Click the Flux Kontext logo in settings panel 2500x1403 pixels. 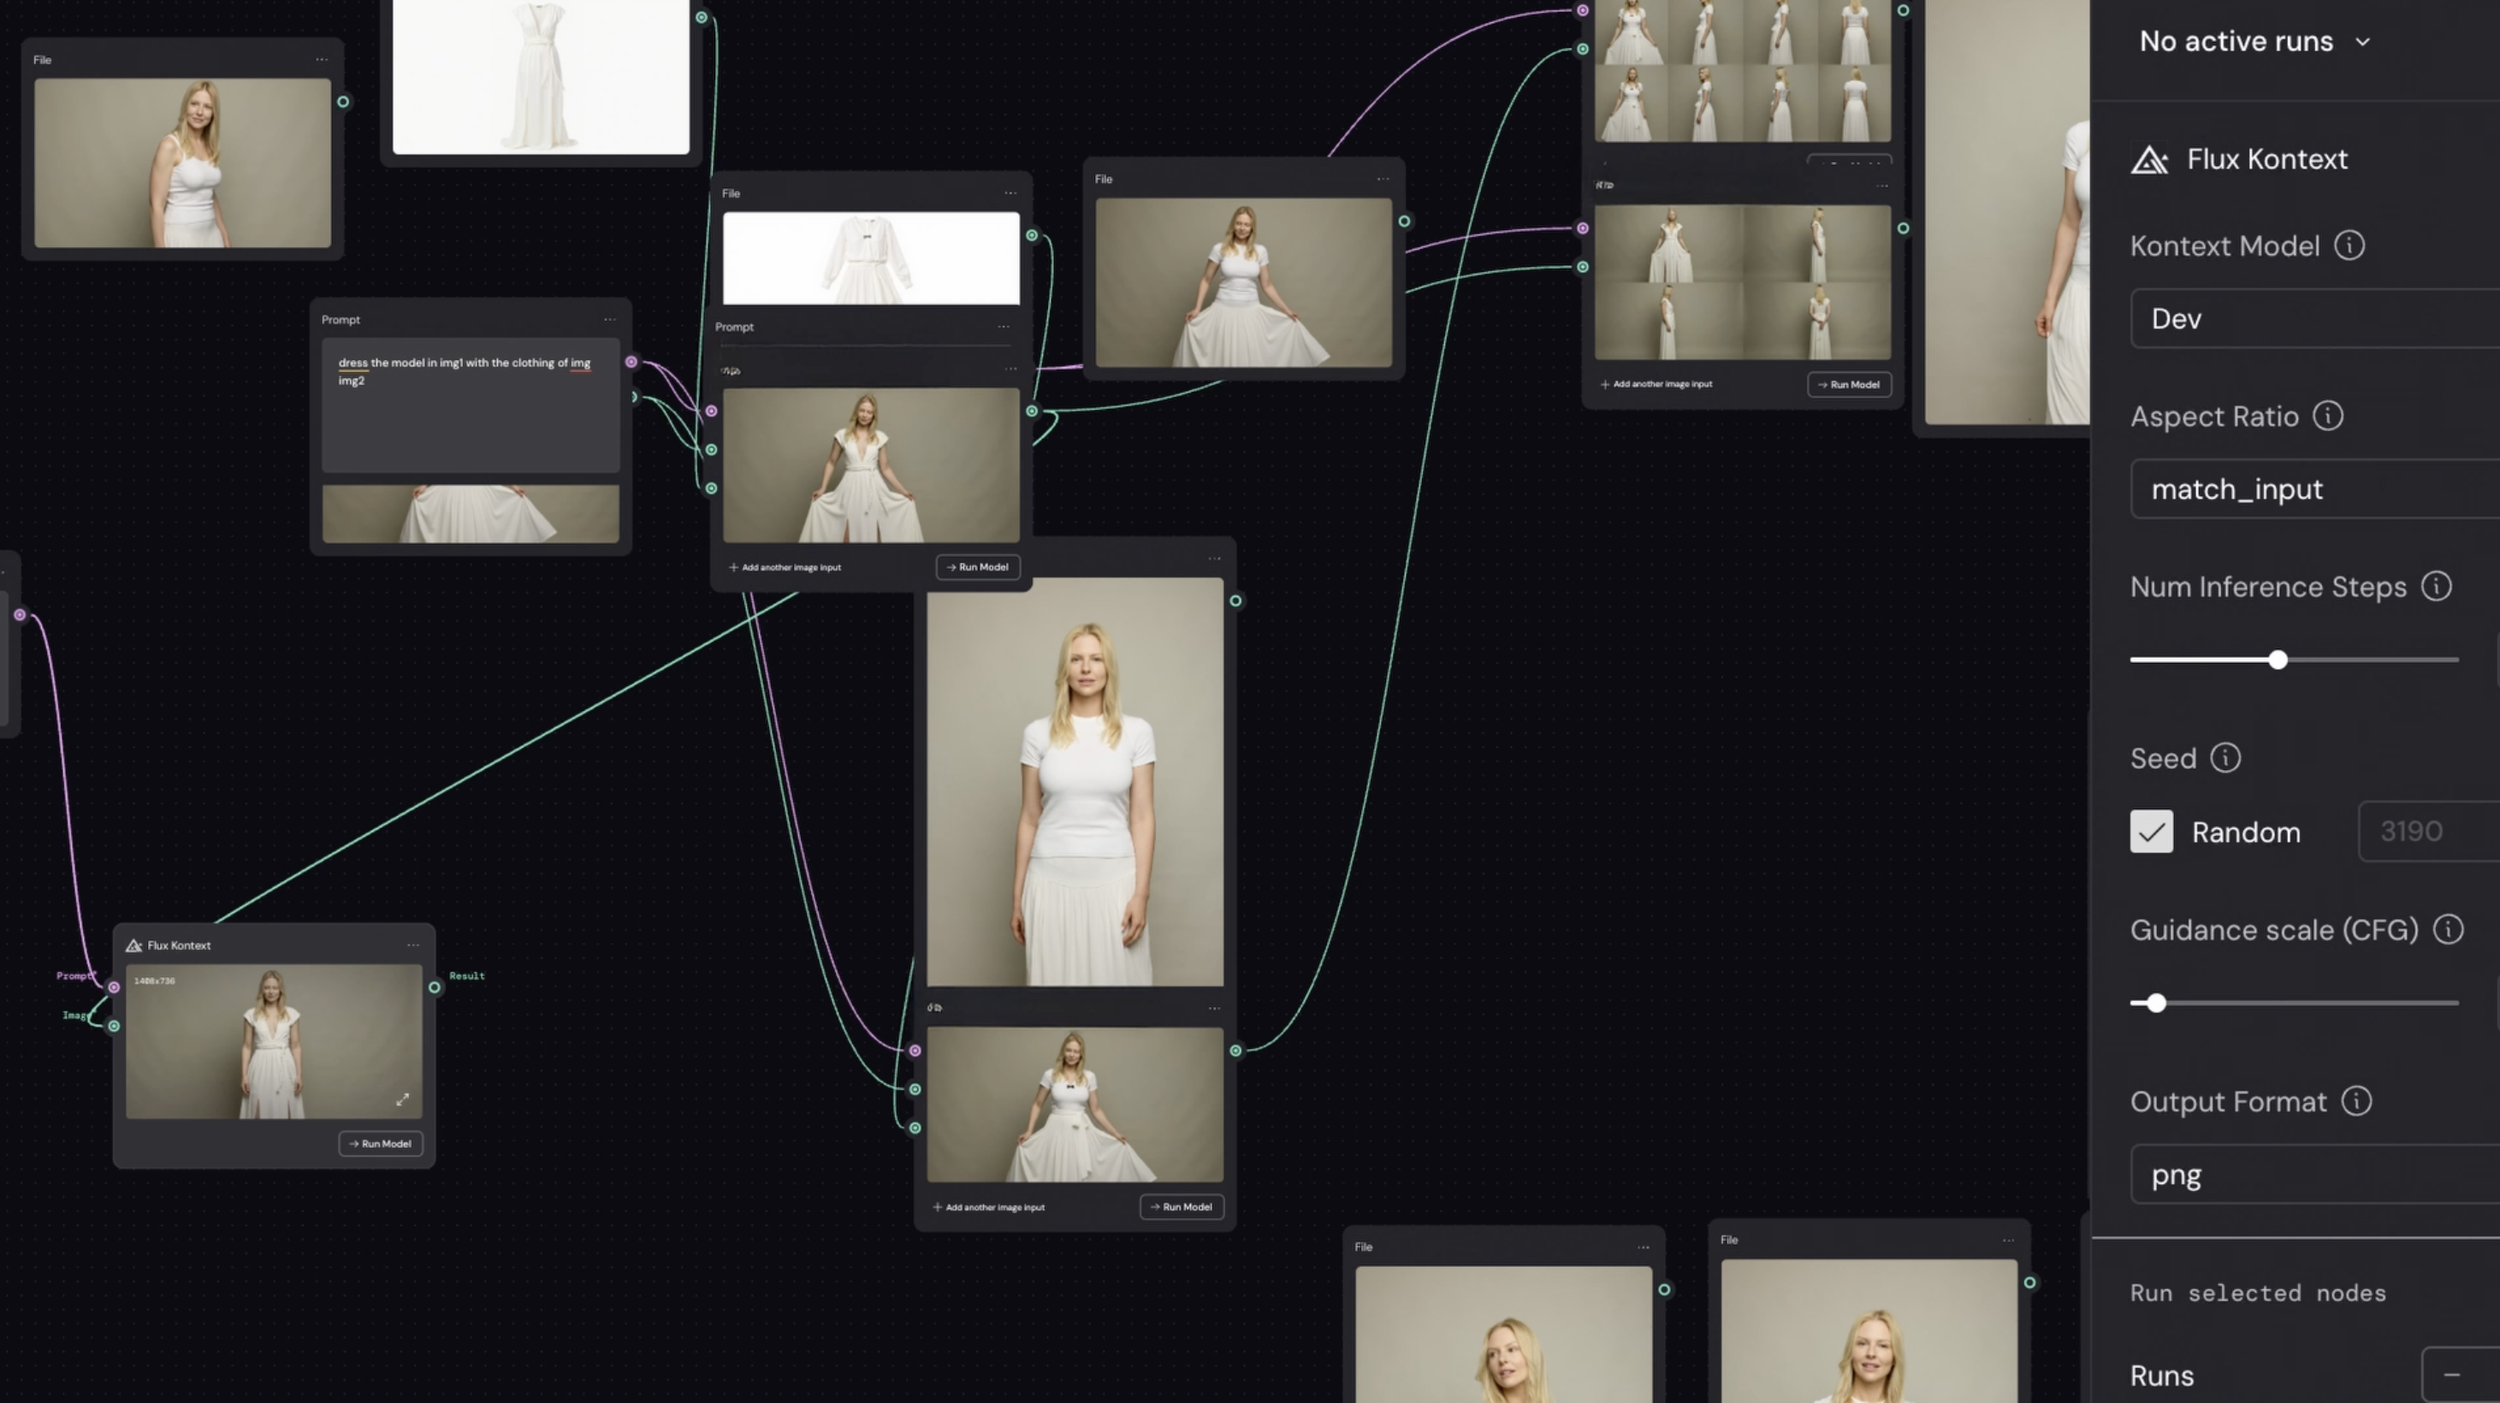pos(2149,160)
